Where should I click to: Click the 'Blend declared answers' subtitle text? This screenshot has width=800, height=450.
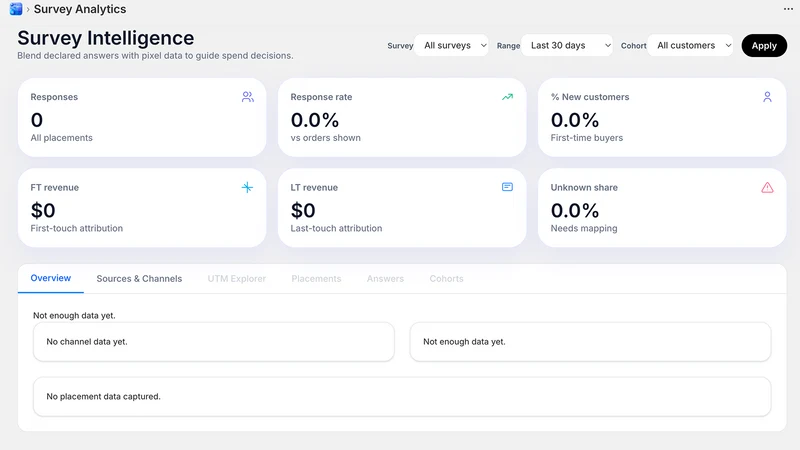click(x=155, y=56)
